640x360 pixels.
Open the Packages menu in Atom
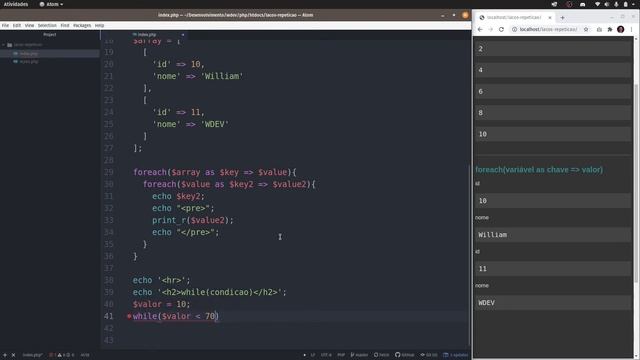tap(82, 25)
